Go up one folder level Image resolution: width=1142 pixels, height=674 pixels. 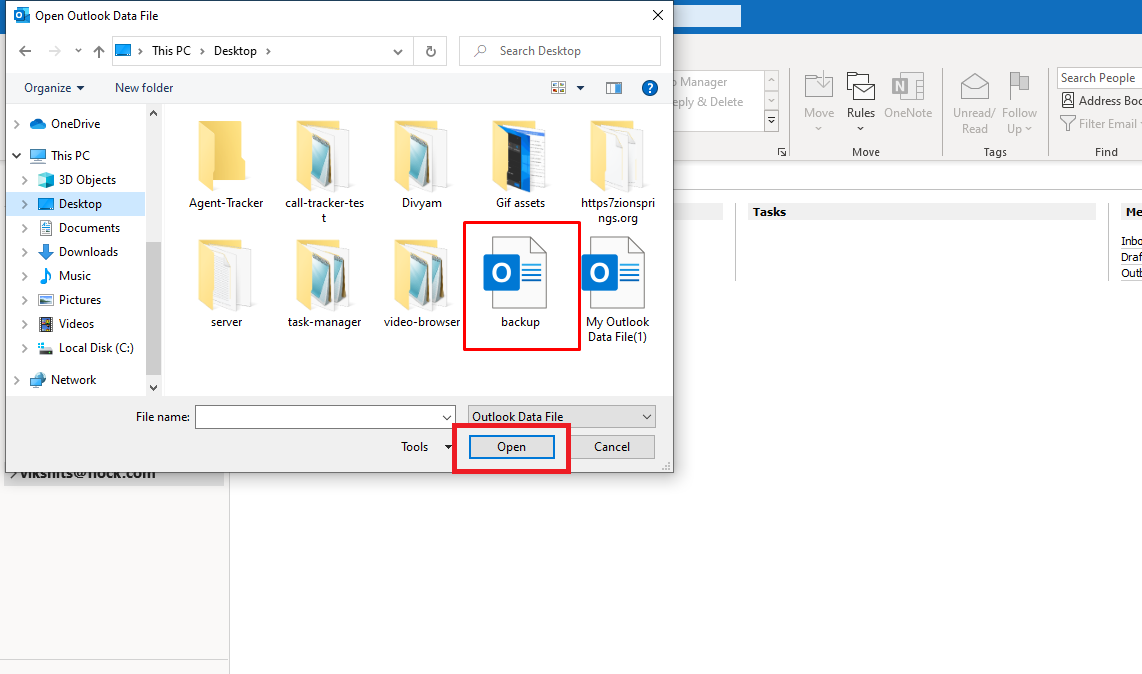[99, 51]
